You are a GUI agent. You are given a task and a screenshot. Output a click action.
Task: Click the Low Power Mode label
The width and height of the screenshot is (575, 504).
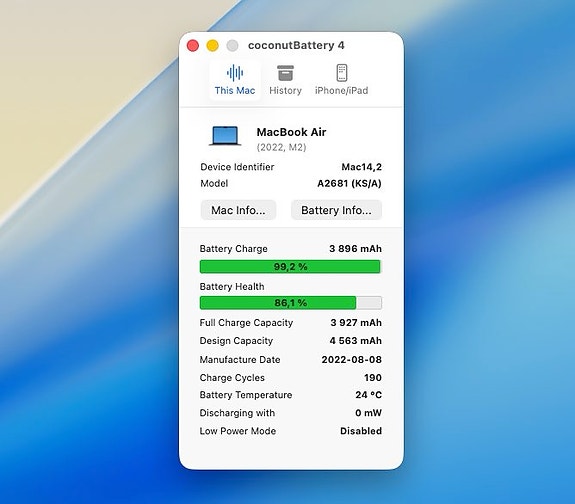(238, 431)
